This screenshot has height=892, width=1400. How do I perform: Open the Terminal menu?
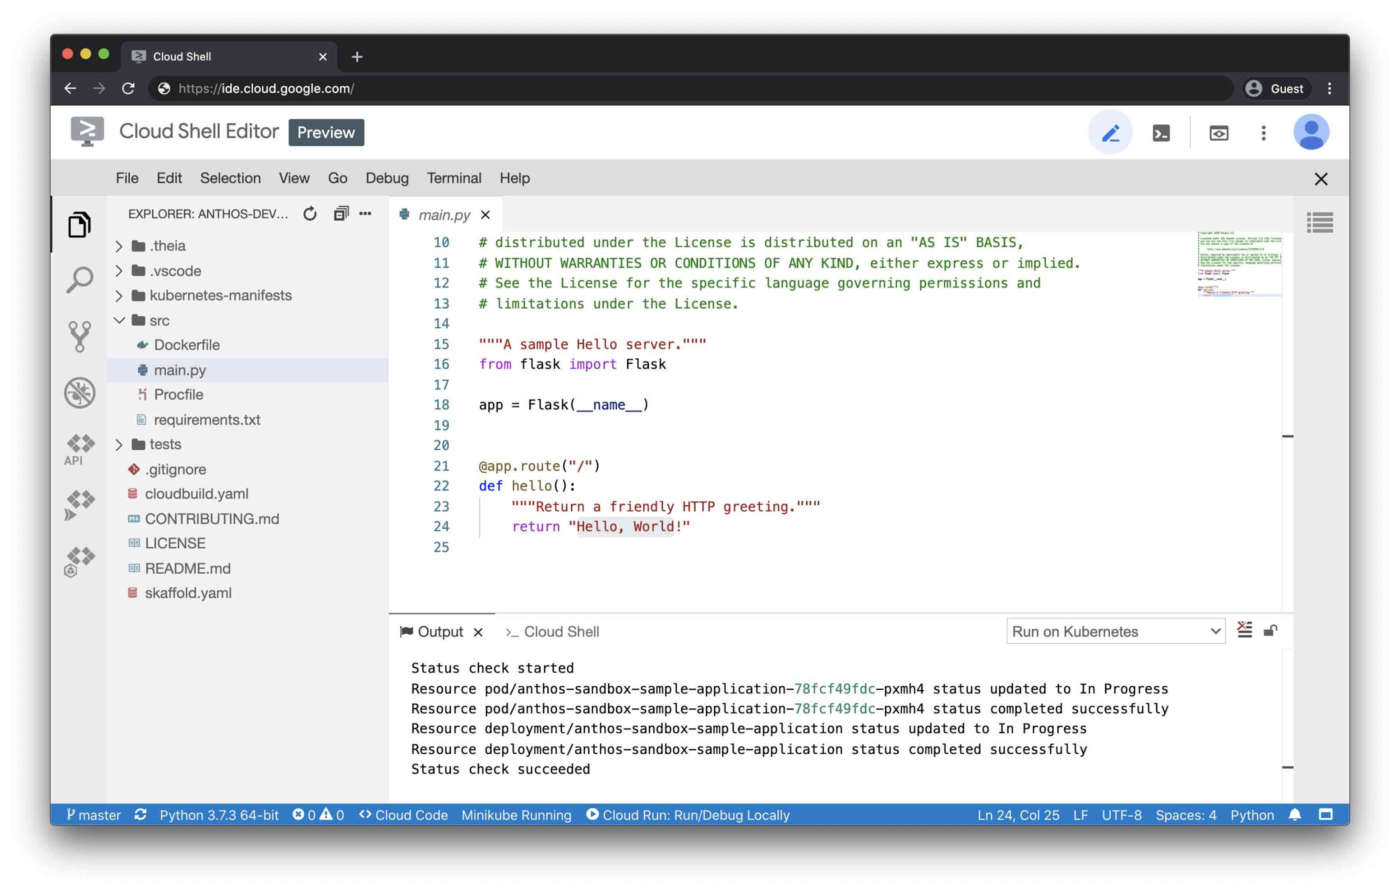(x=453, y=178)
